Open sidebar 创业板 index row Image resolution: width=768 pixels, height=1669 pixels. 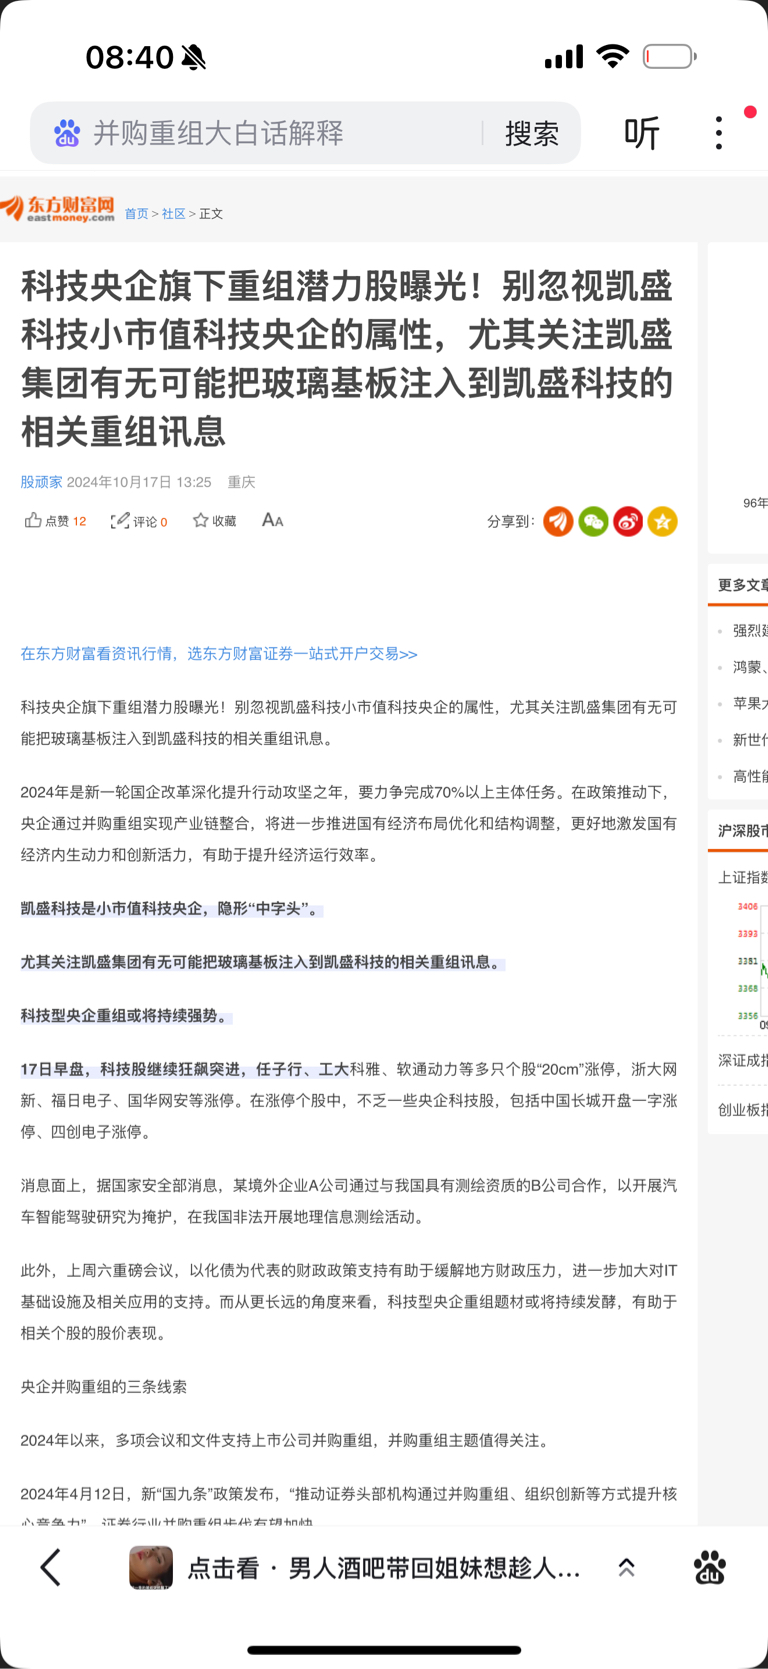coord(743,1109)
